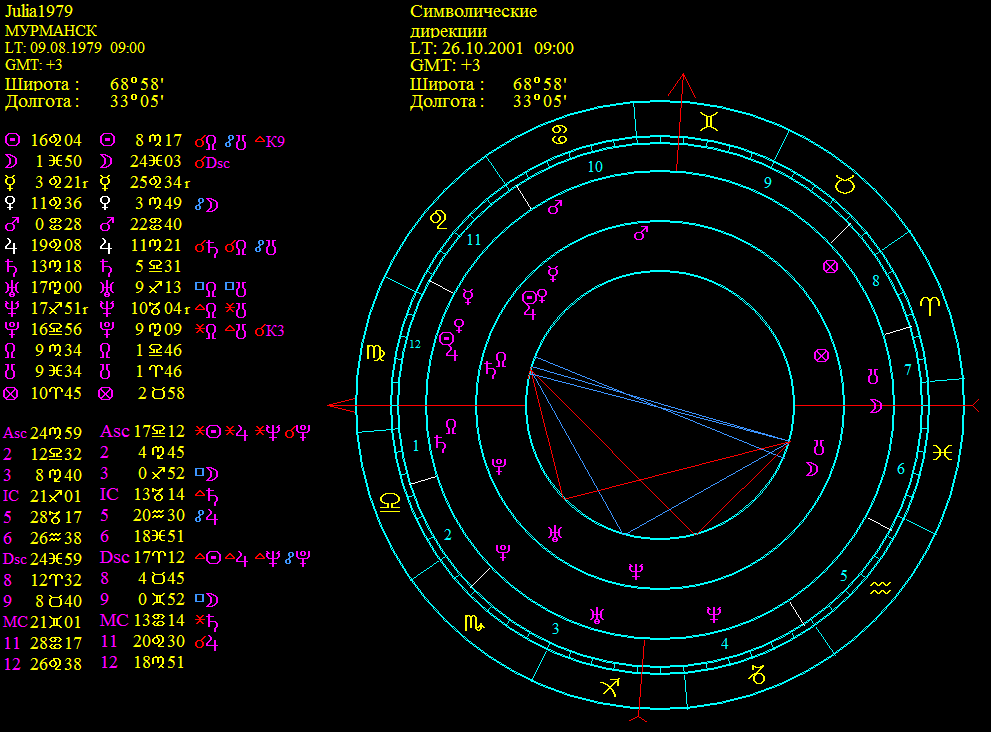Click the Uranus symbol beside 9♐13

(x=107, y=288)
